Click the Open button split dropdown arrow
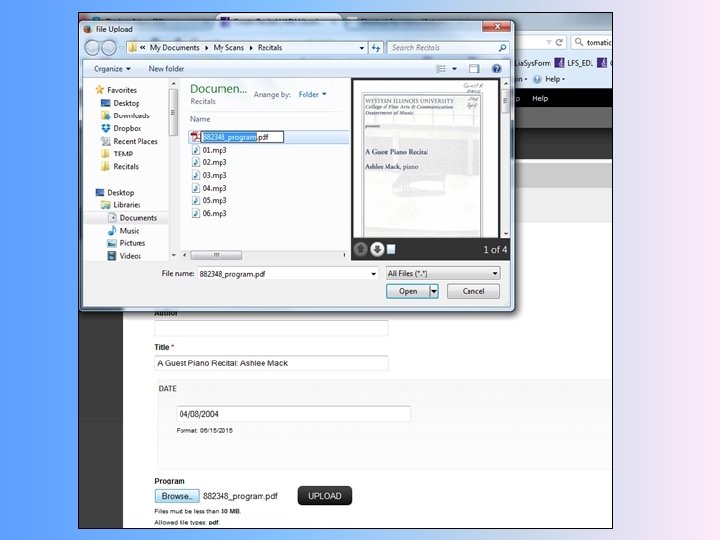The height and width of the screenshot is (540, 720). 434,292
